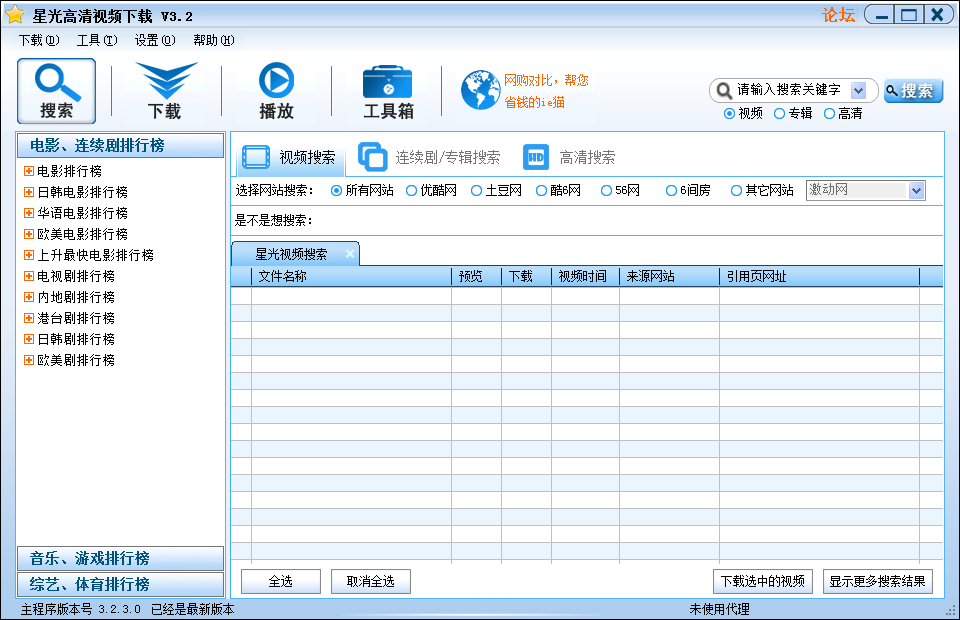The image size is (960, 620).
Task: Click the film icon on 视频搜索 tab
Action: (257, 156)
